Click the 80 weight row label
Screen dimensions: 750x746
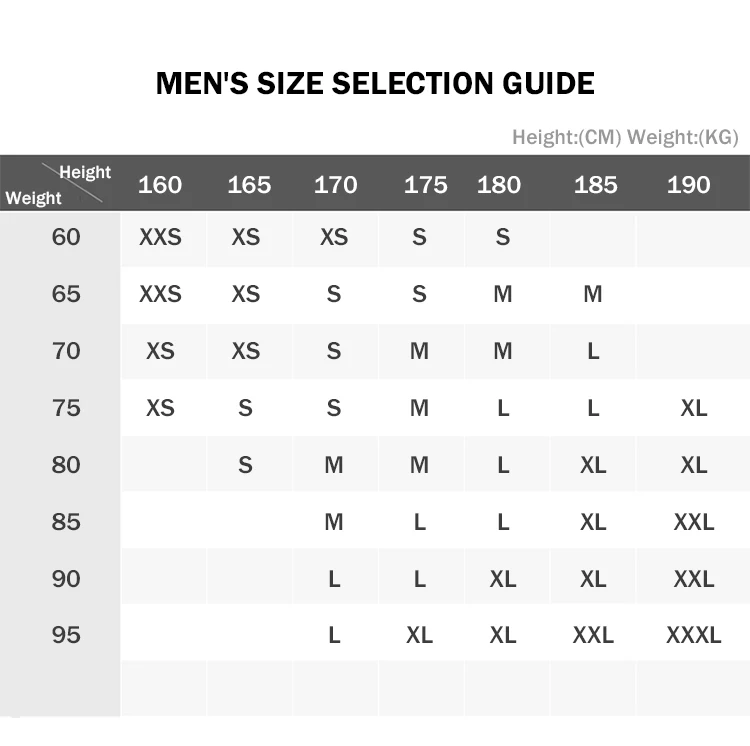(x=66, y=465)
